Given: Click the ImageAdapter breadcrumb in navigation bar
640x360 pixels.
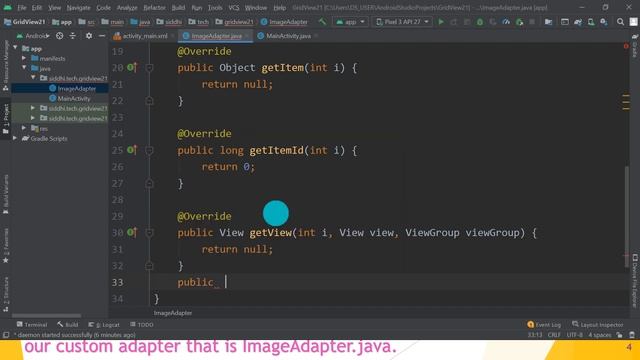Looking at the screenshot, I should pos(284,22).
